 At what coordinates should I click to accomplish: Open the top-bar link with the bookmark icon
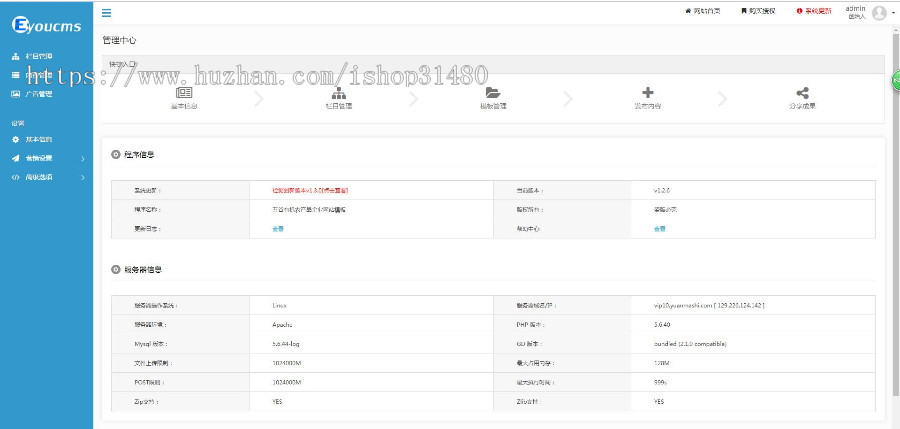point(758,11)
